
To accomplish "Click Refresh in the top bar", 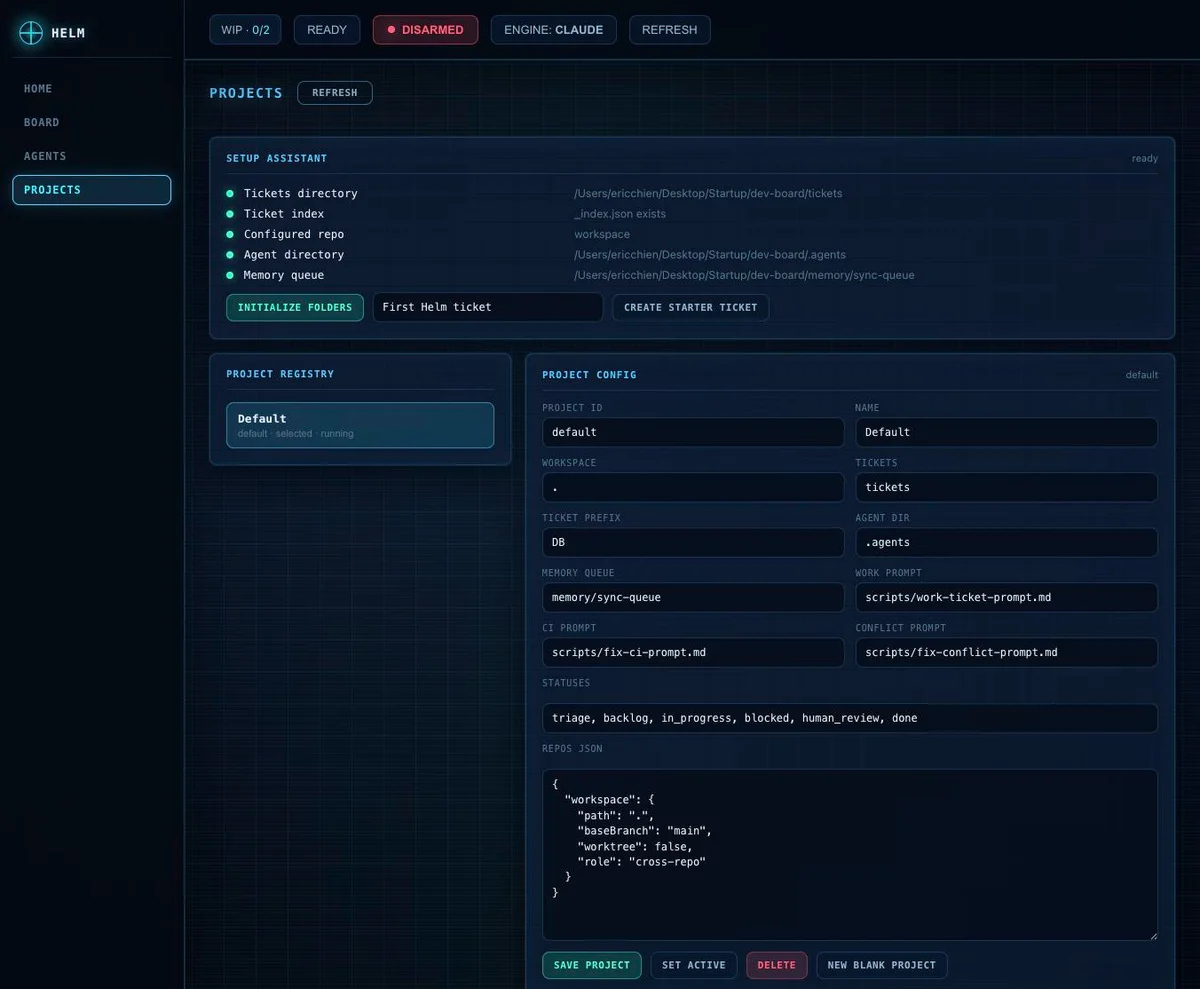I will [670, 30].
